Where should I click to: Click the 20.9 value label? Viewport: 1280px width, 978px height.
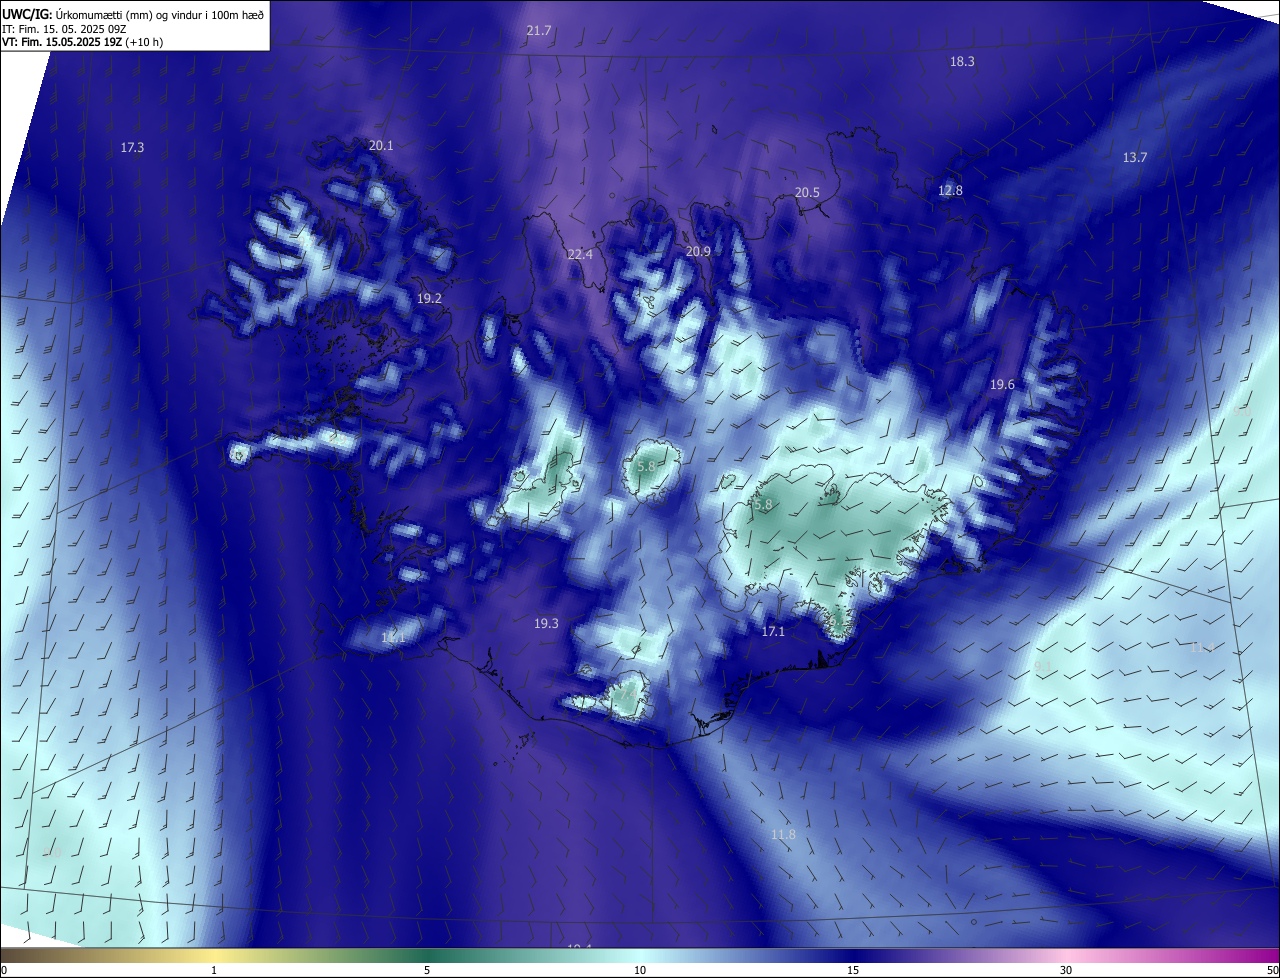click(698, 251)
